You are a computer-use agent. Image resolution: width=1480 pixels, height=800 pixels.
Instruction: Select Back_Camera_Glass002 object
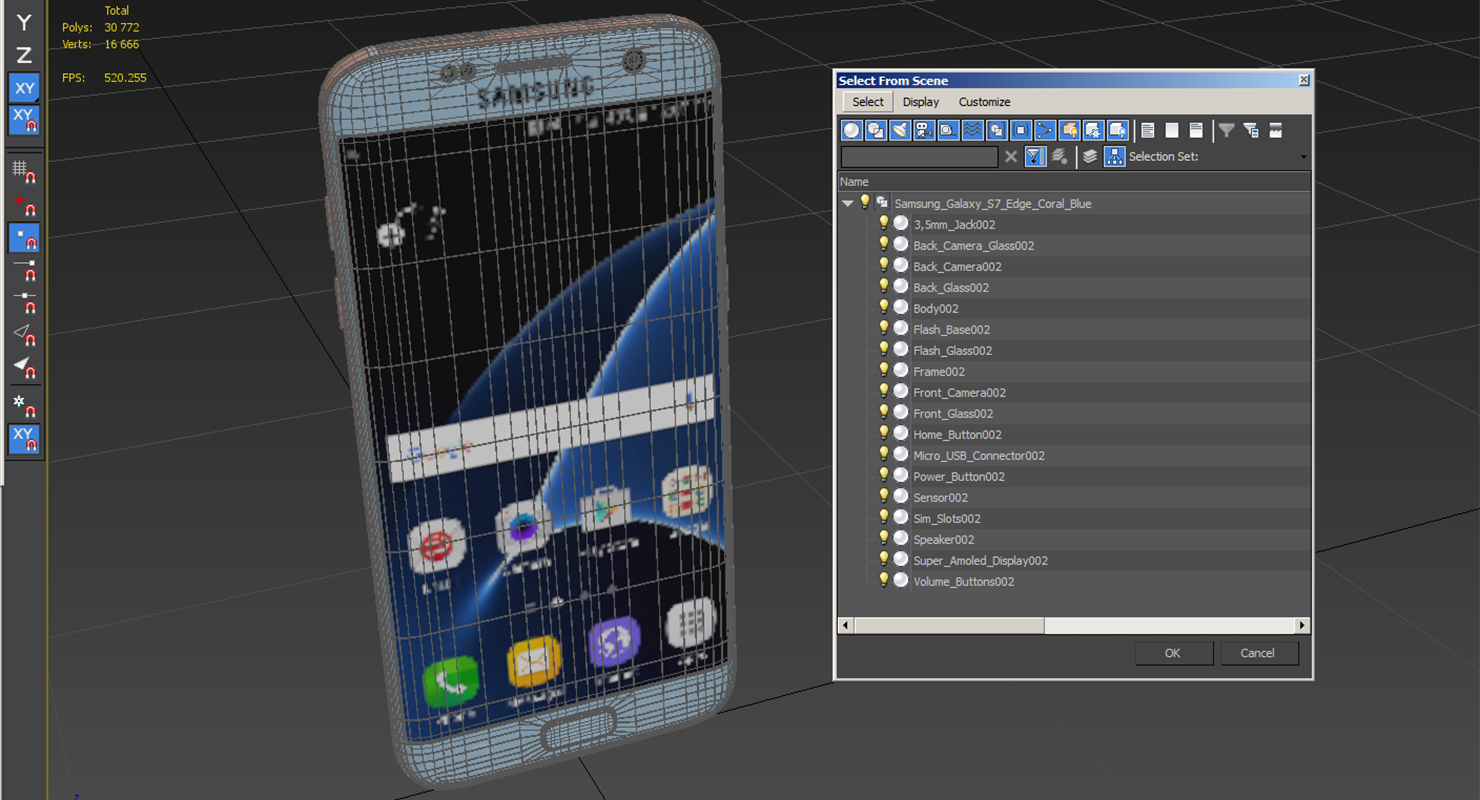coord(973,246)
